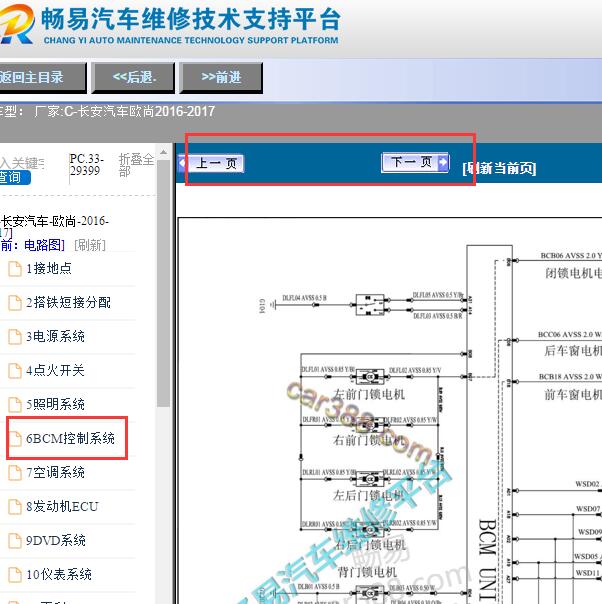Open 2搭铁短接分配 in the tree
The width and height of the screenshot is (602, 604).
click(x=68, y=302)
